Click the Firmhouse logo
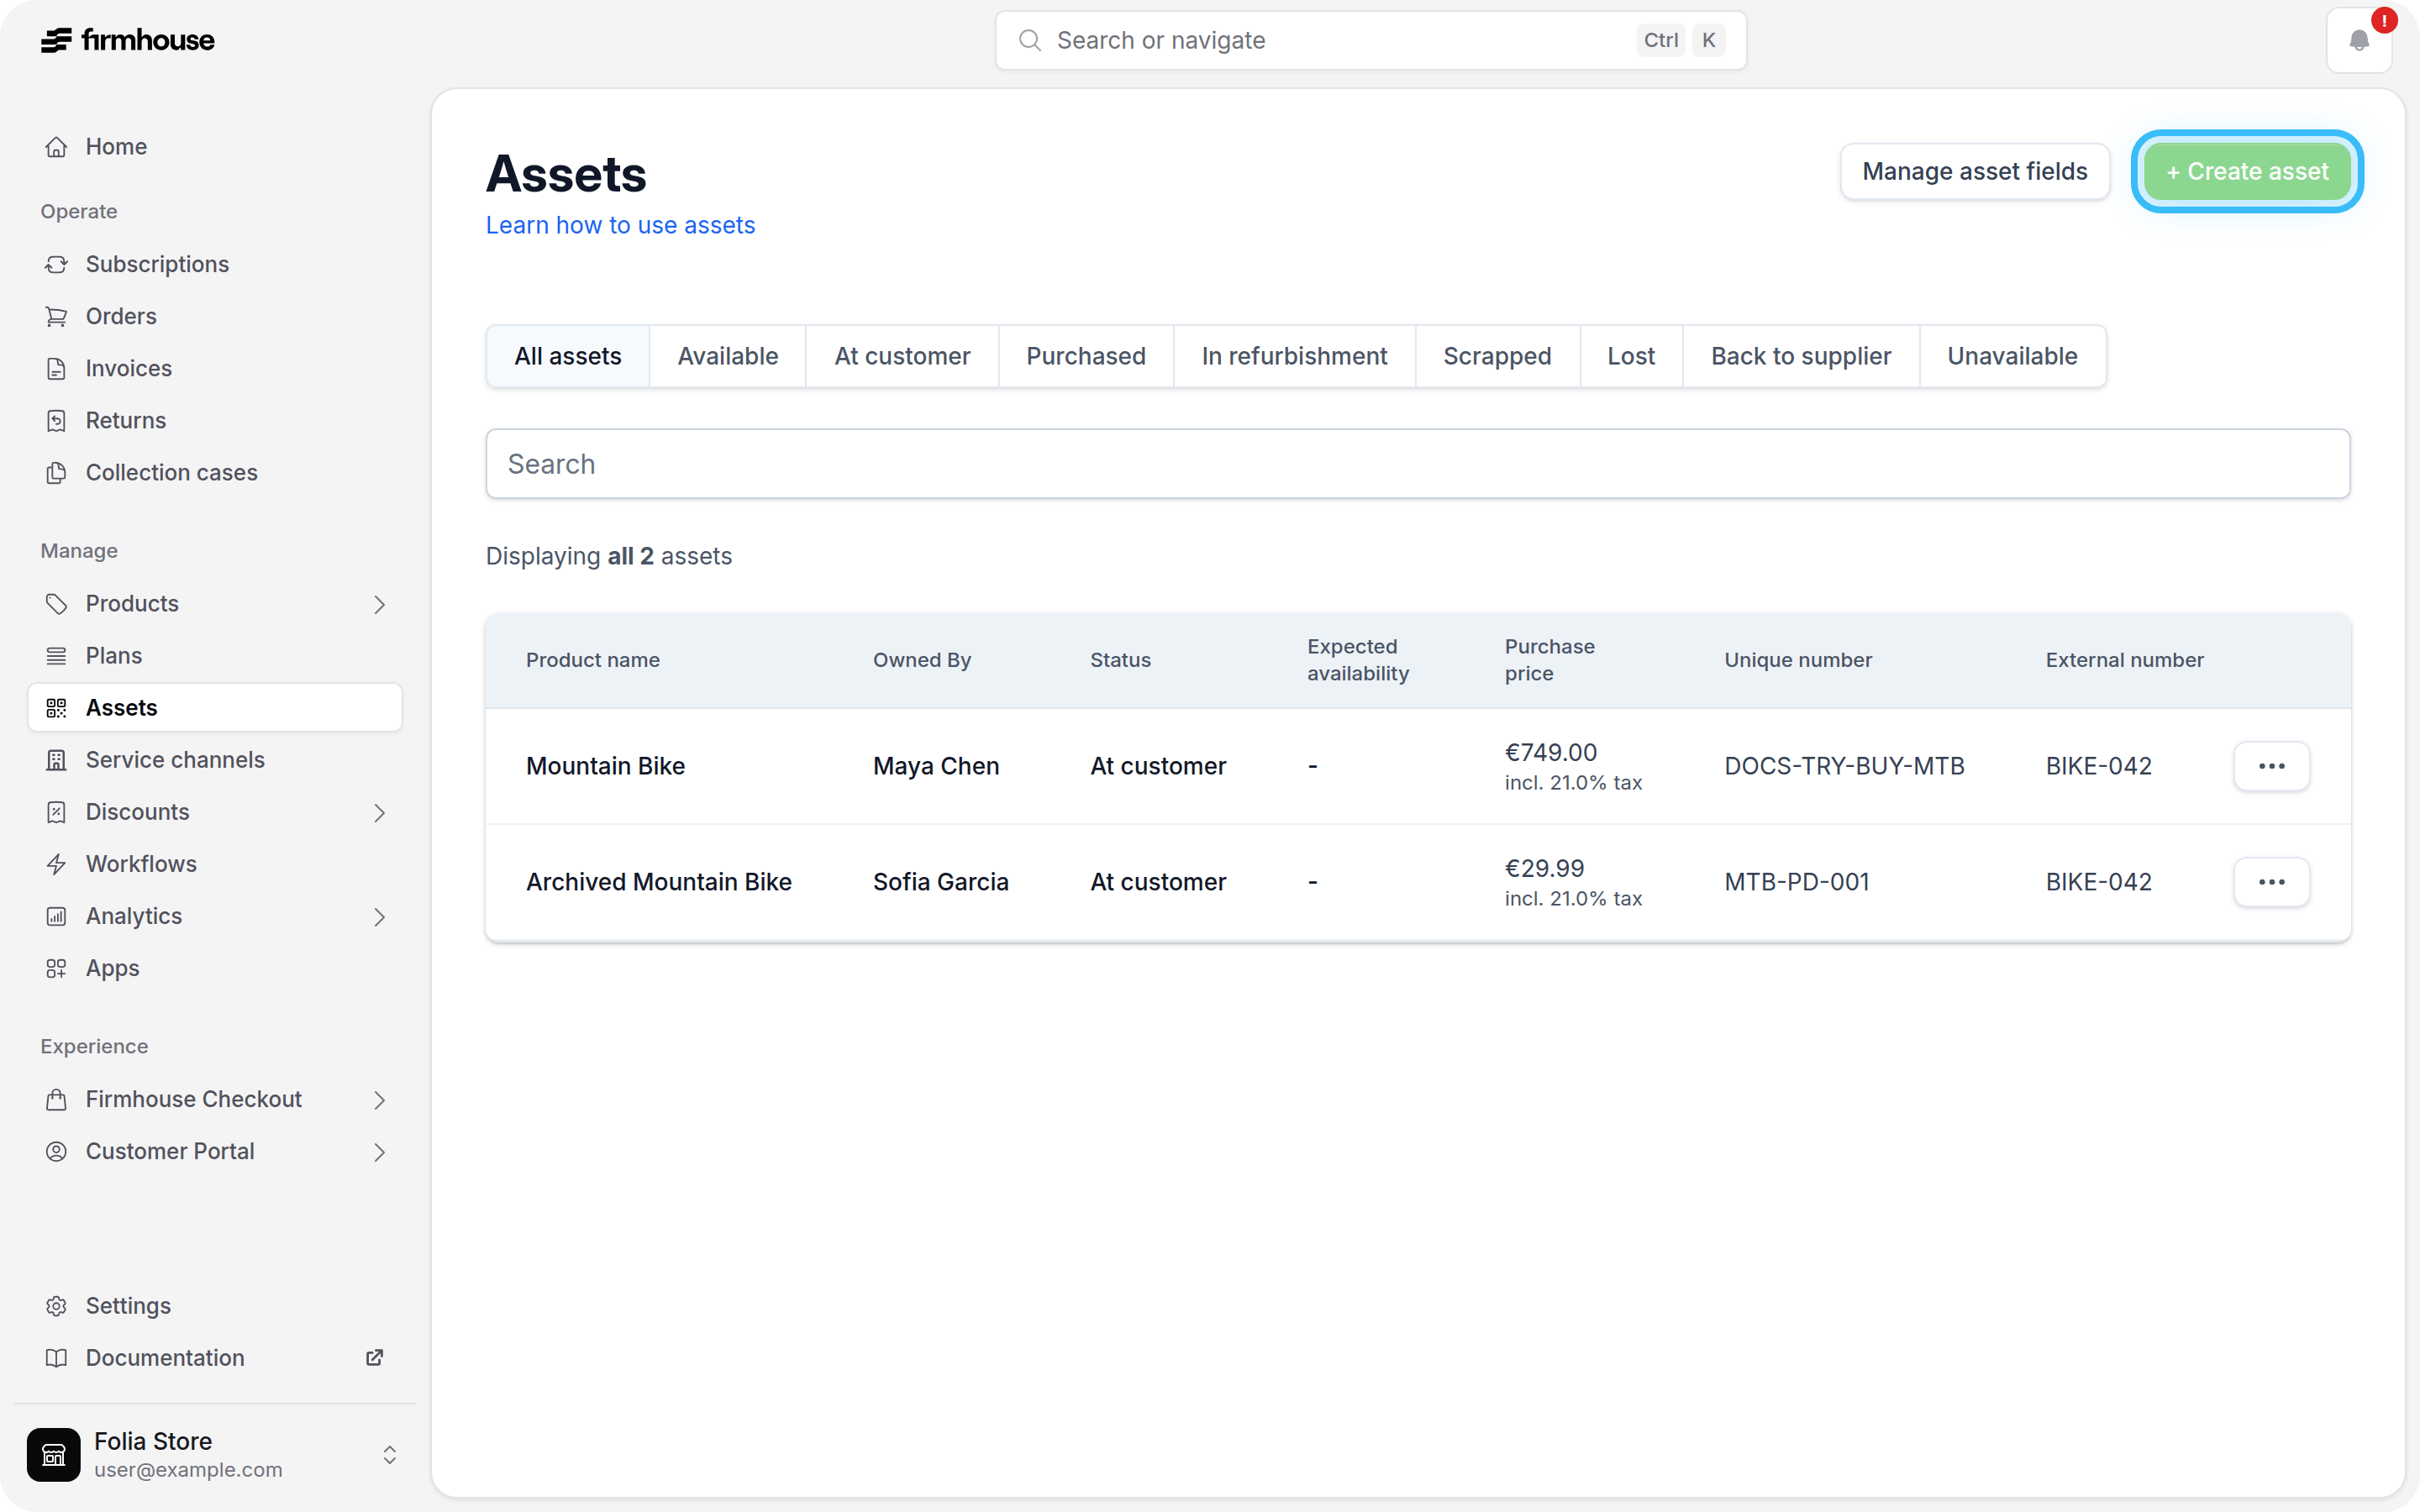 pyautogui.click(x=127, y=40)
